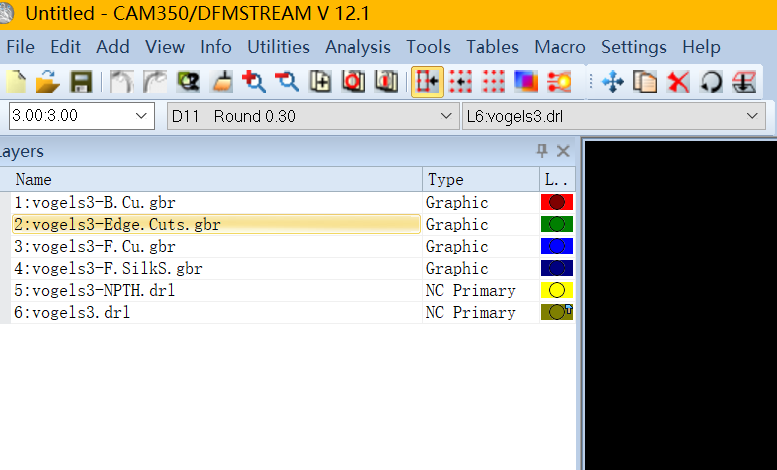This screenshot has width=777, height=470.
Task: Click the Delete red X icon
Action: point(678,81)
